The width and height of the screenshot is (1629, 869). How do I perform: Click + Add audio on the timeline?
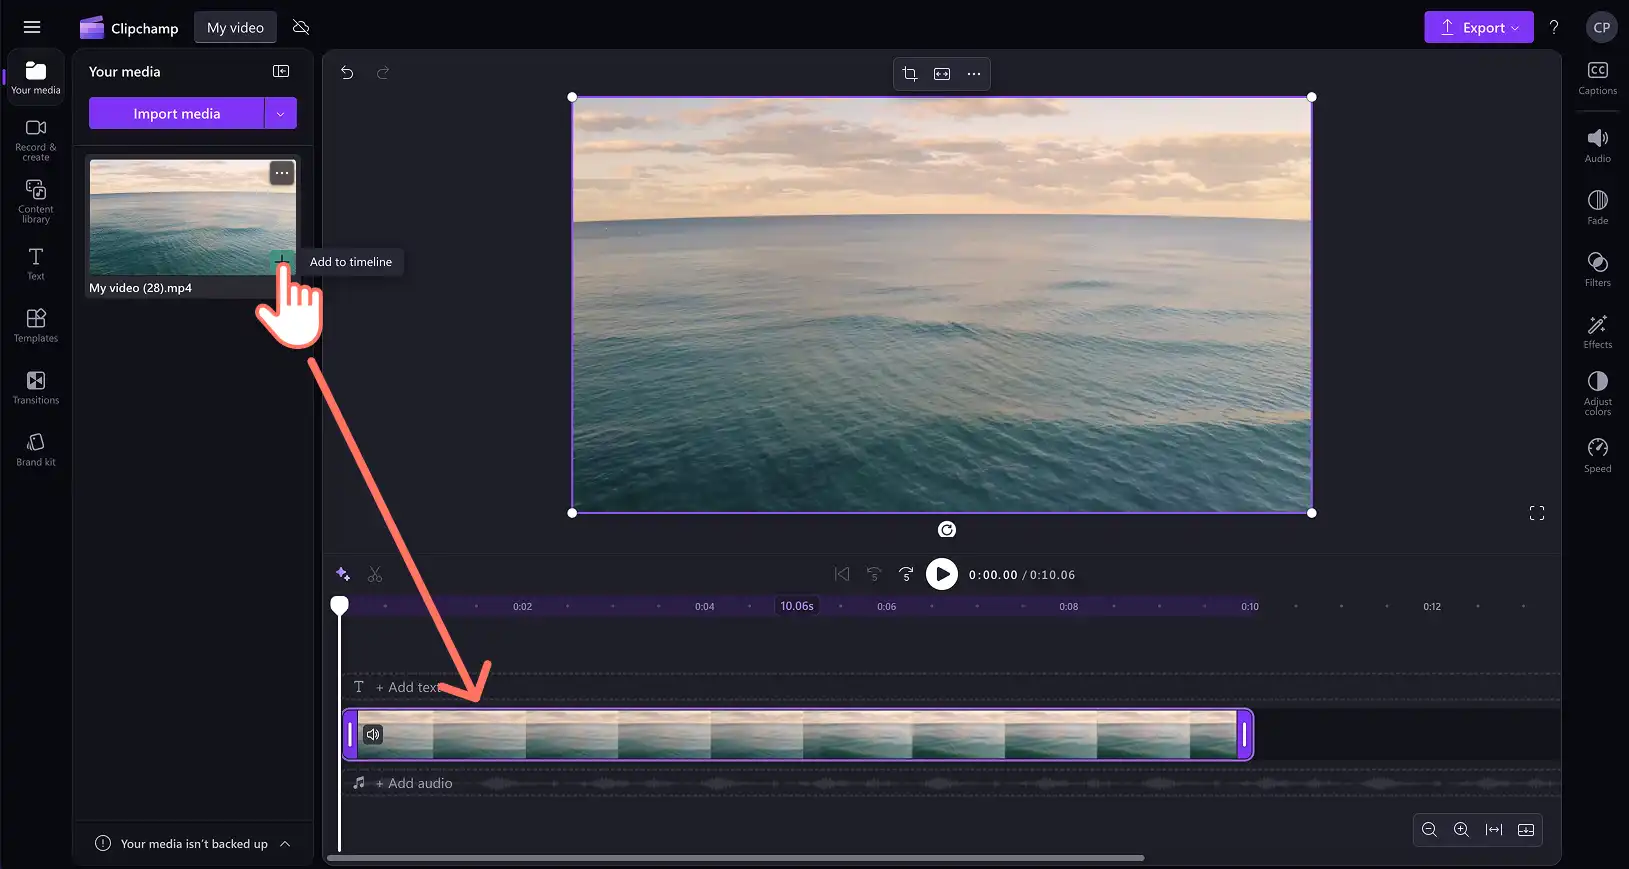coord(414,783)
